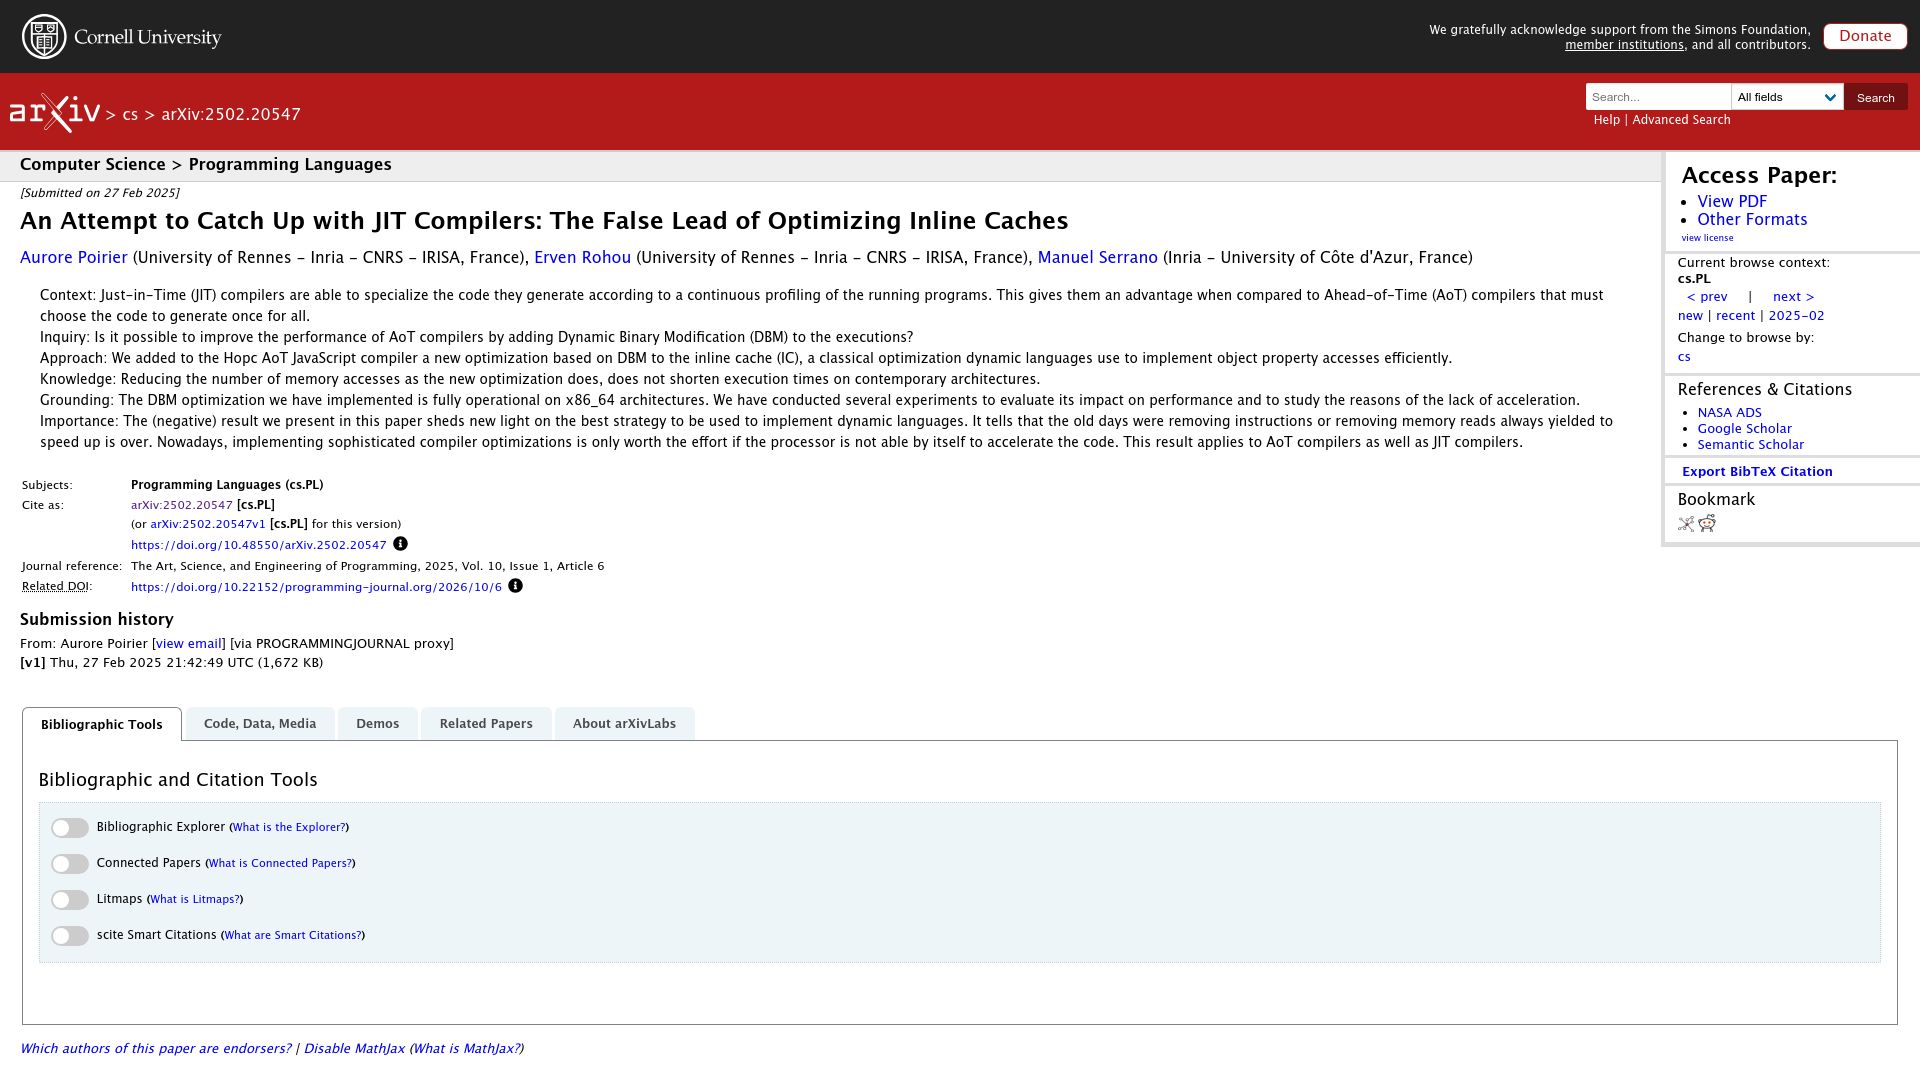Click the view email link
Image resolution: width=1920 pixels, height=1080 pixels.
click(x=188, y=644)
